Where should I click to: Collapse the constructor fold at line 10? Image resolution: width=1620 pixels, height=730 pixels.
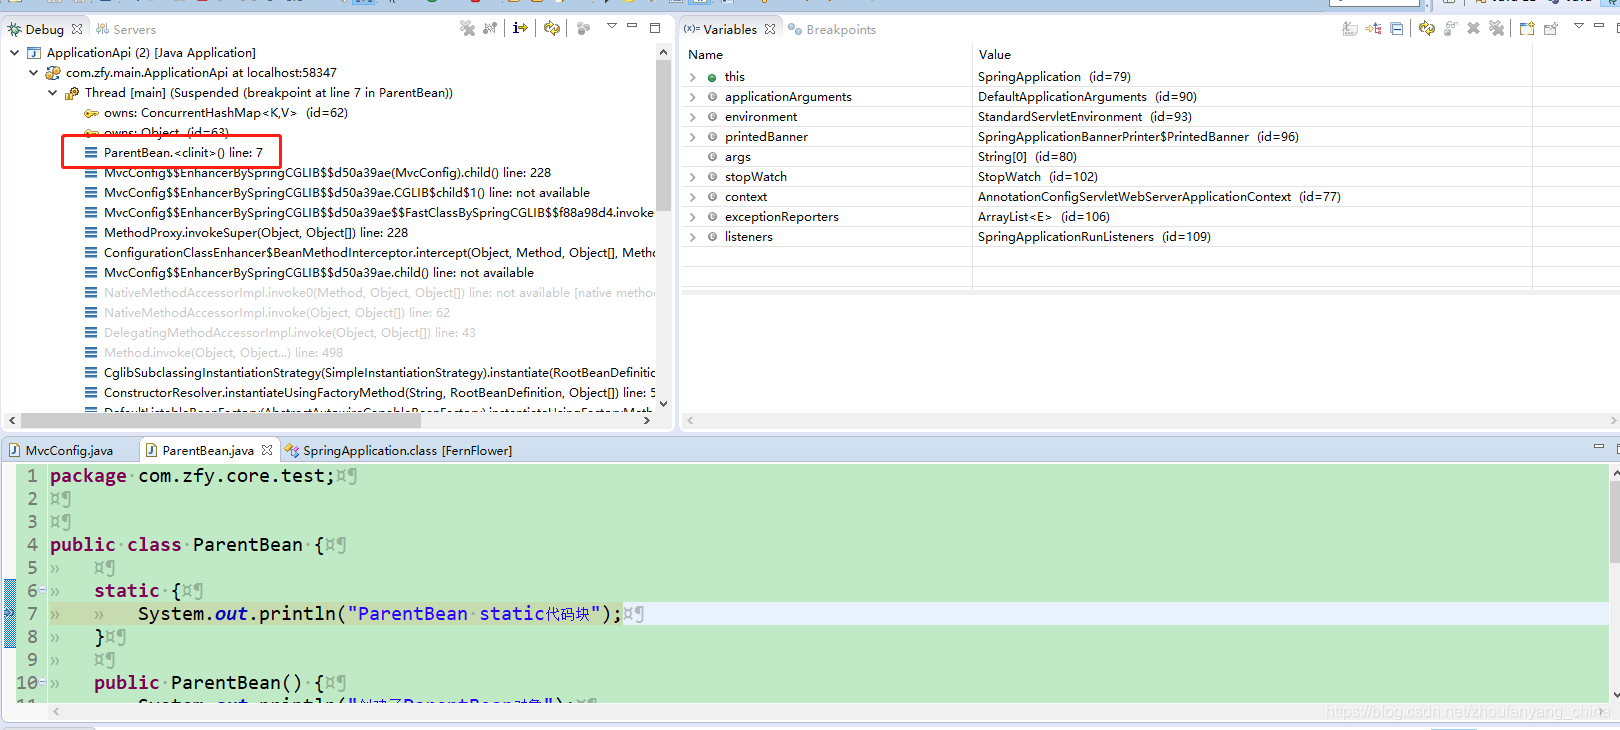pos(42,683)
